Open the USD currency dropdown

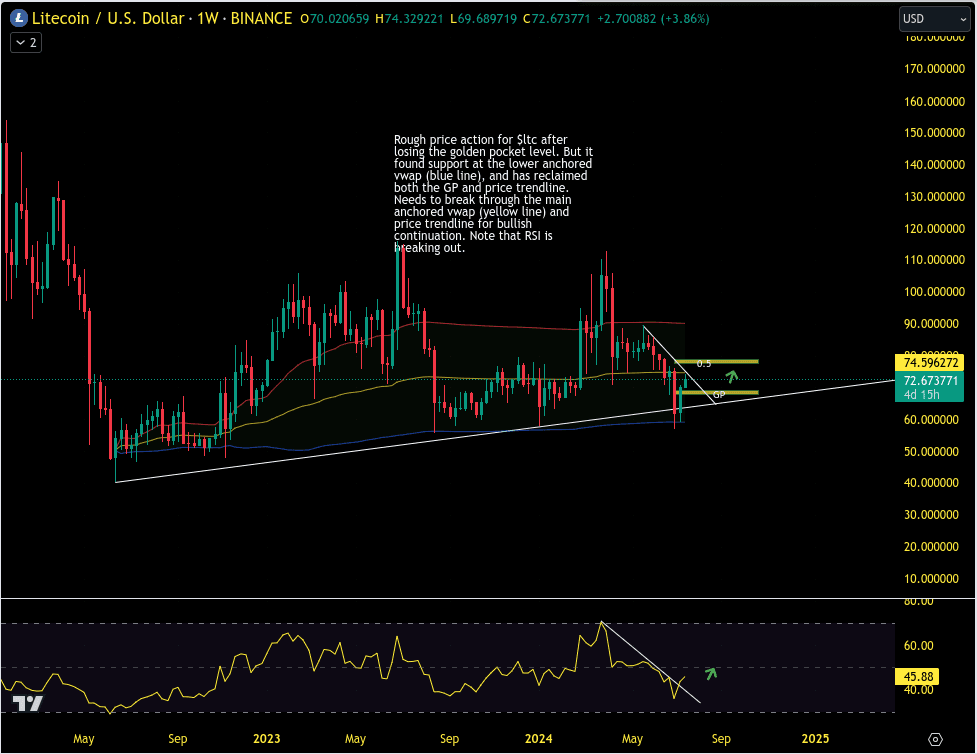pyautogui.click(x=935, y=19)
